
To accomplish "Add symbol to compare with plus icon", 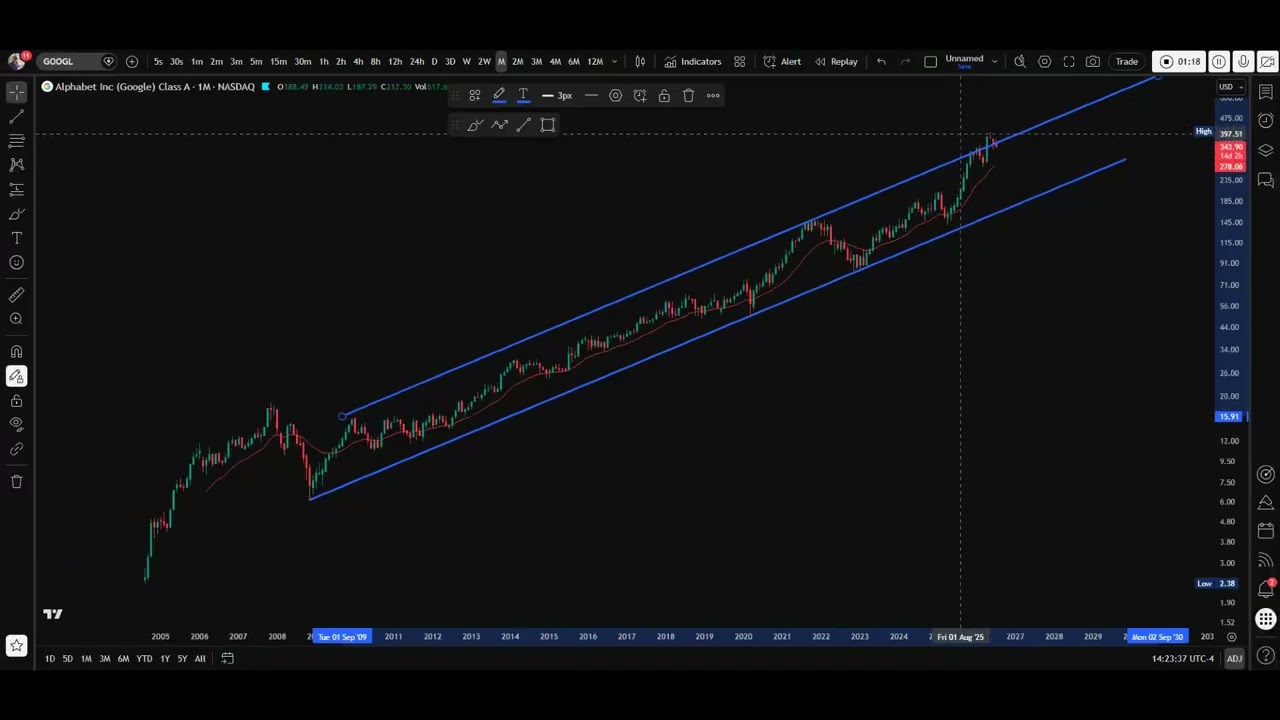I will click(132, 62).
